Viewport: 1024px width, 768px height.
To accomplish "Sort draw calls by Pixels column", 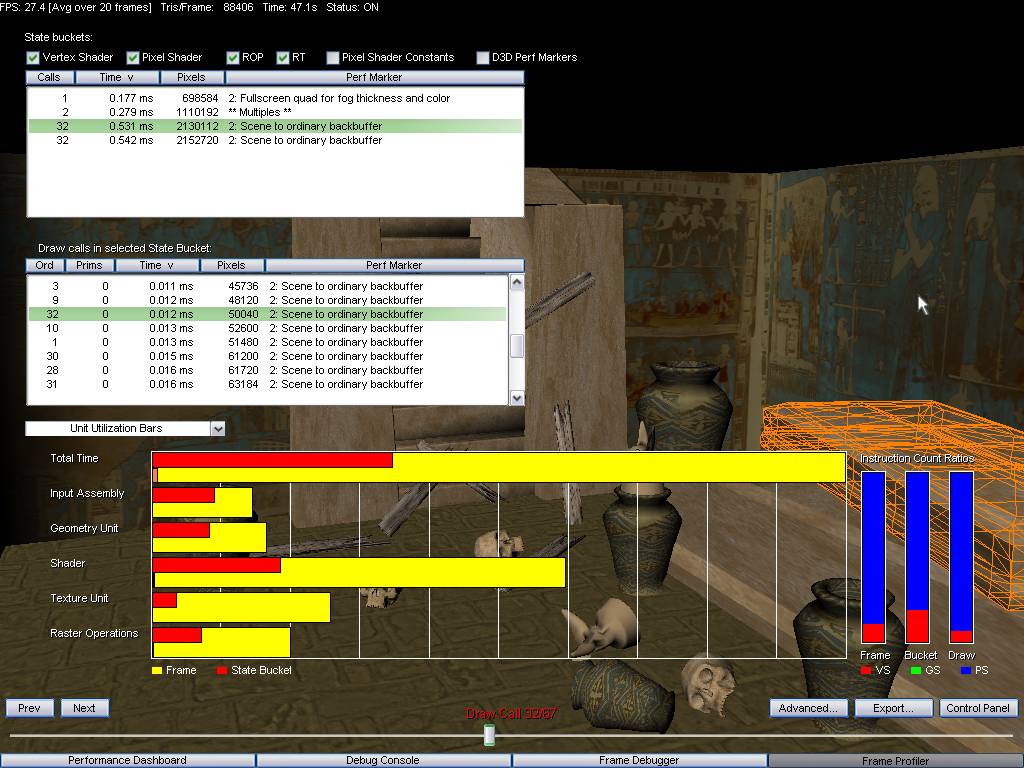I will point(231,265).
